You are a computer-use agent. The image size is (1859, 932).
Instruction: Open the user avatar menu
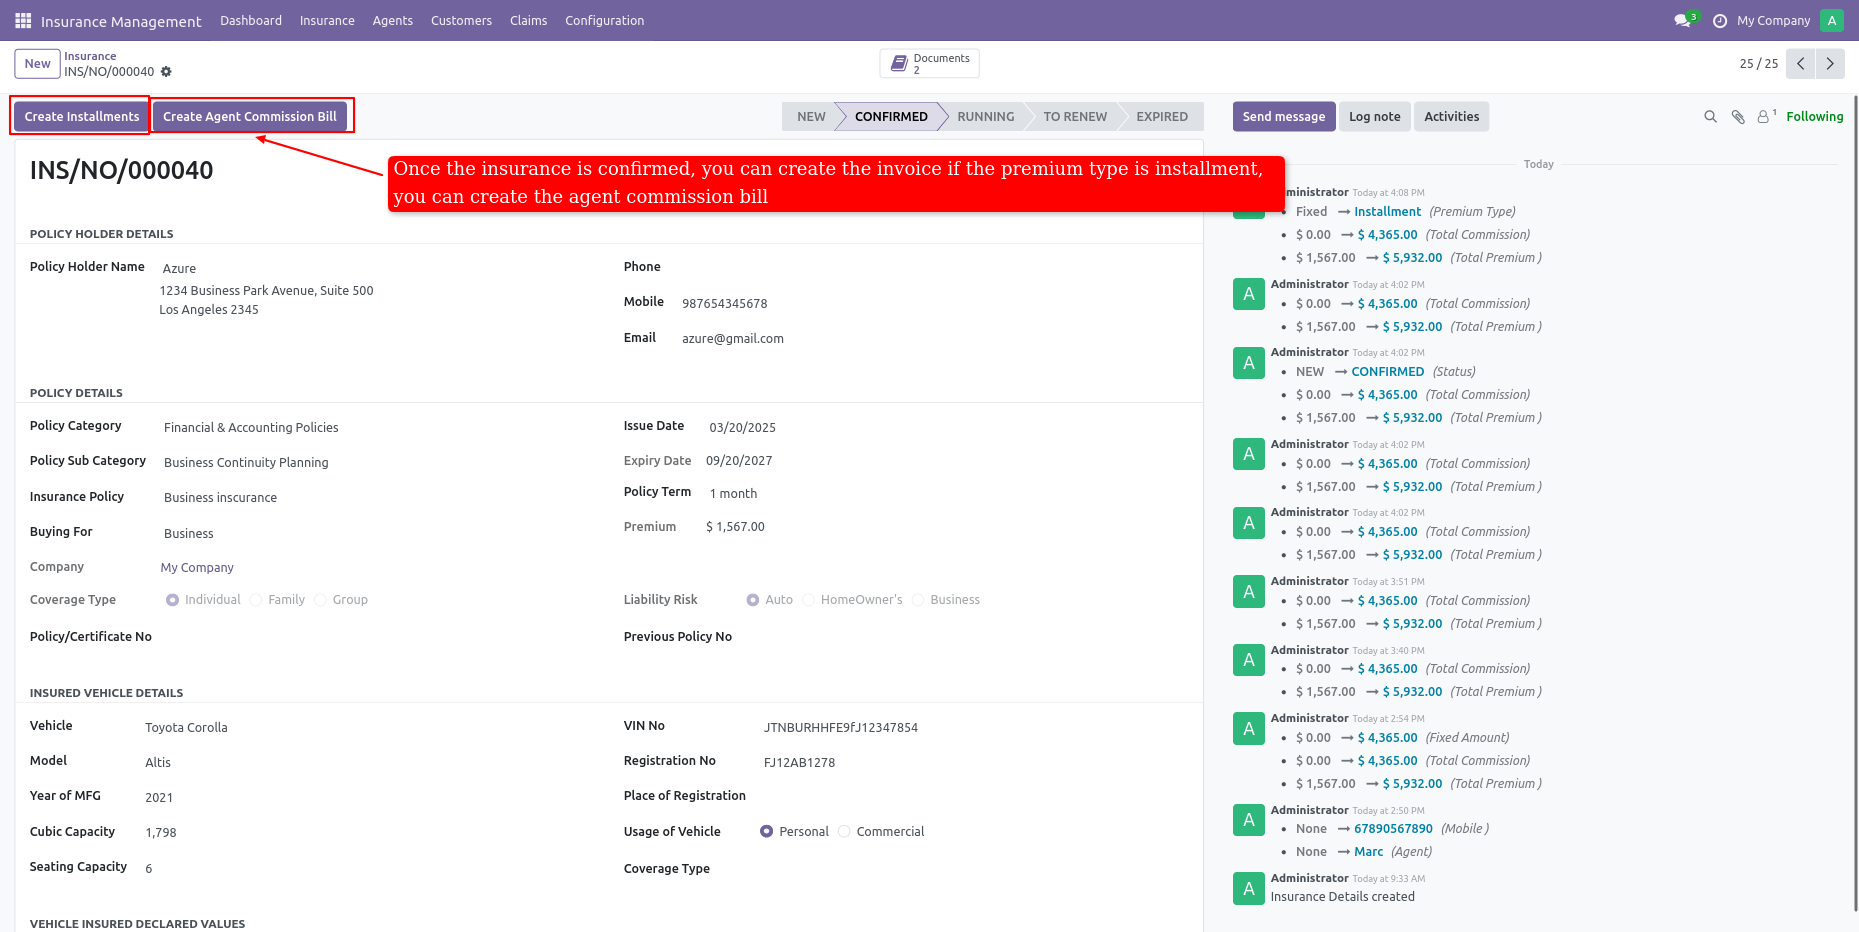1832,20
